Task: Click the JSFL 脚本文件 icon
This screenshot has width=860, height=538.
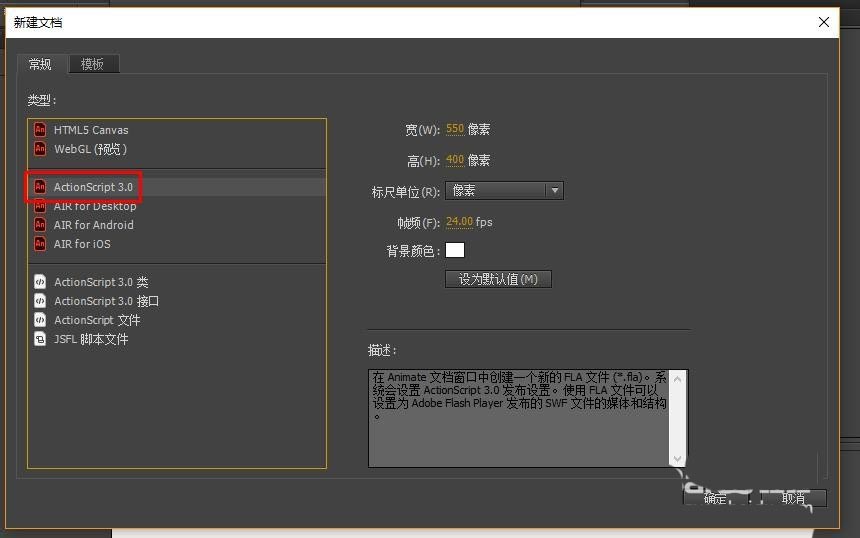Action: [x=40, y=339]
